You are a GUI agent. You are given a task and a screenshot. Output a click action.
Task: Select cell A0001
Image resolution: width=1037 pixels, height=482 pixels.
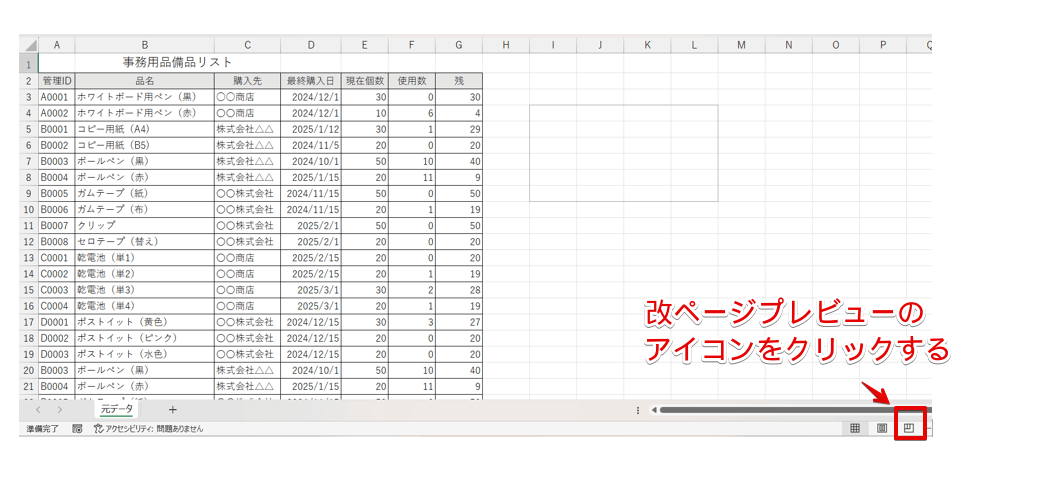(x=57, y=97)
